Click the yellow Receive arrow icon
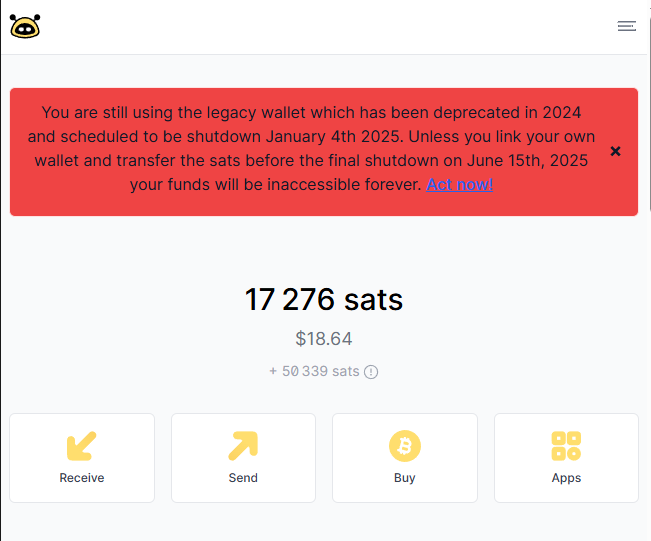This screenshot has width=651, height=541. tap(82, 445)
